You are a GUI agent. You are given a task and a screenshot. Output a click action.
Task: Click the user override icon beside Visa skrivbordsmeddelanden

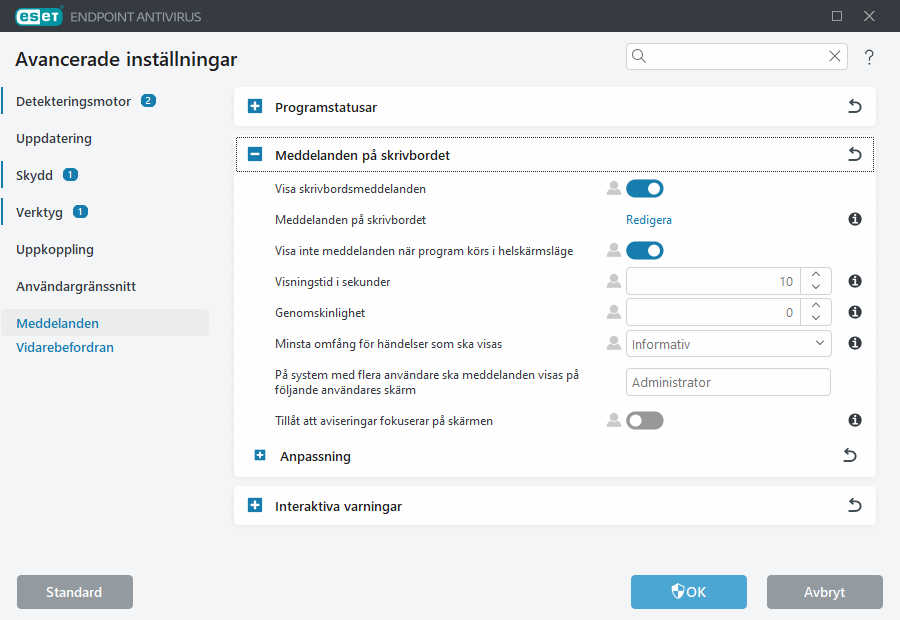(x=614, y=188)
